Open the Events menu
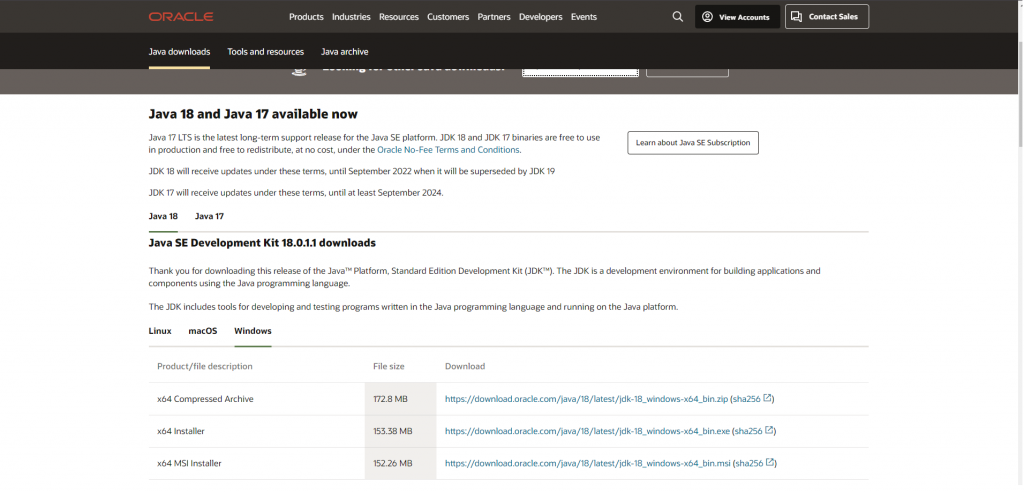This screenshot has width=1024, height=492. click(x=584, y=17)
